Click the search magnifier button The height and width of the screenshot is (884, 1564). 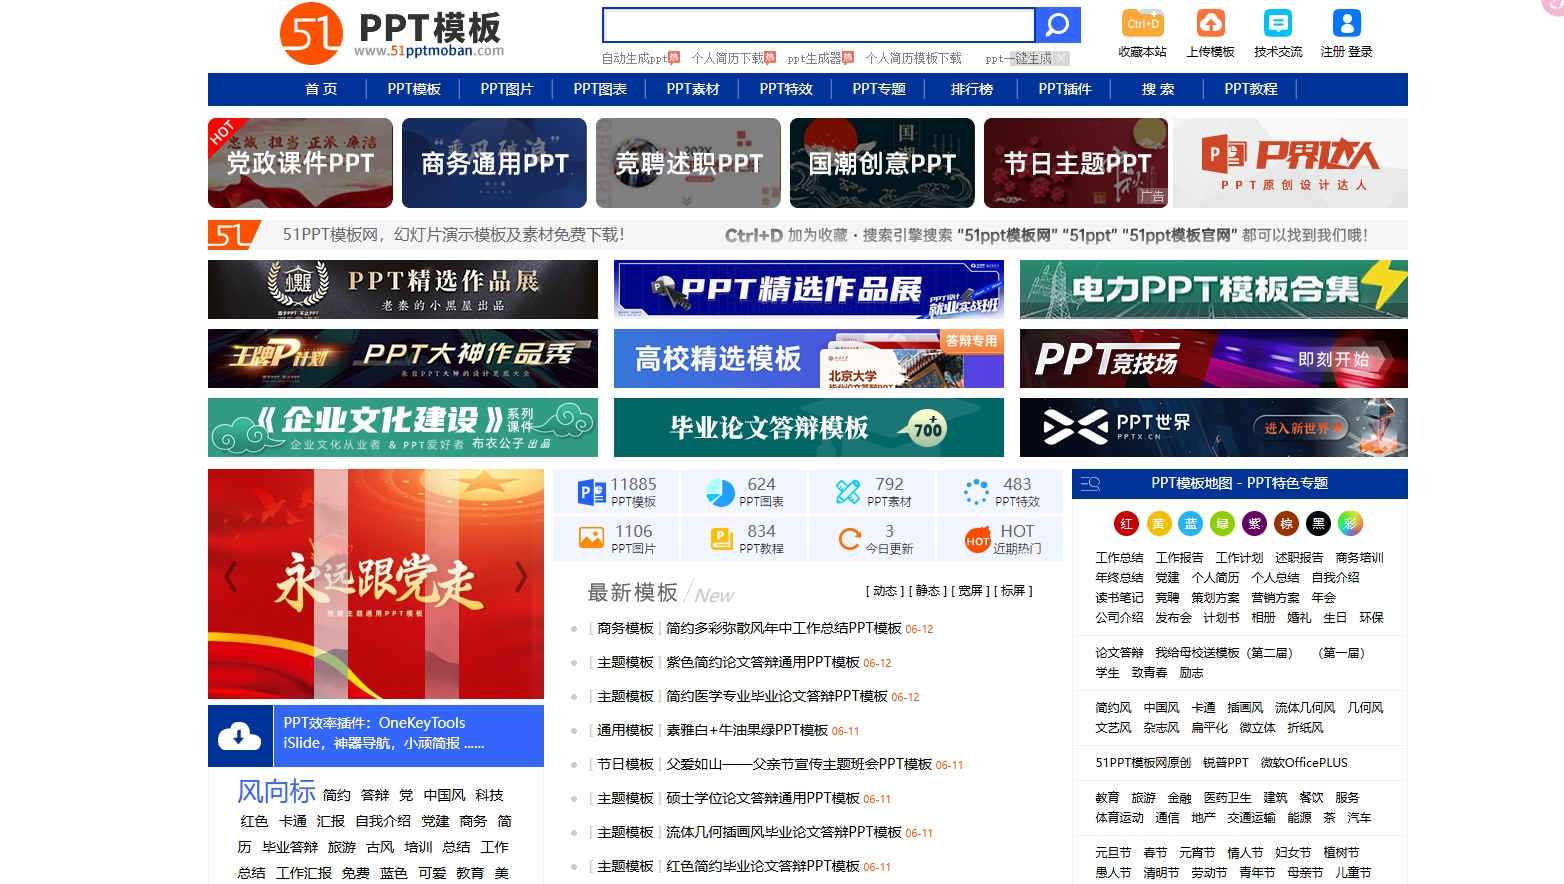click(x=1057, y=24)
